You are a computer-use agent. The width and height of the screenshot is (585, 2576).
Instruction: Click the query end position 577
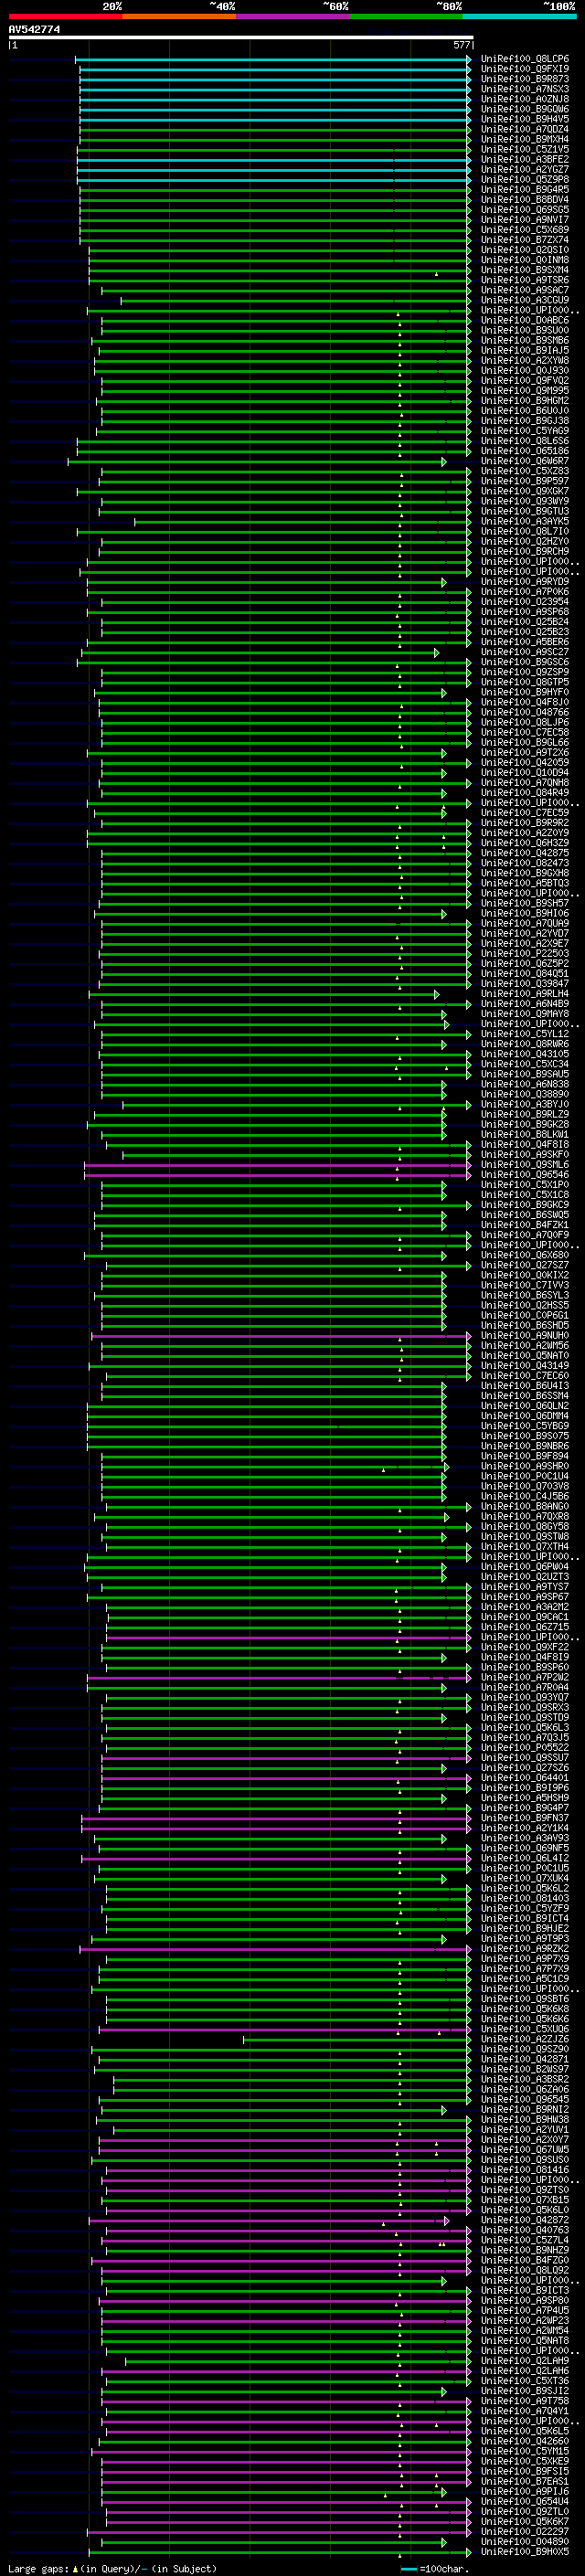pyautogui.click(x=462, y=46)
